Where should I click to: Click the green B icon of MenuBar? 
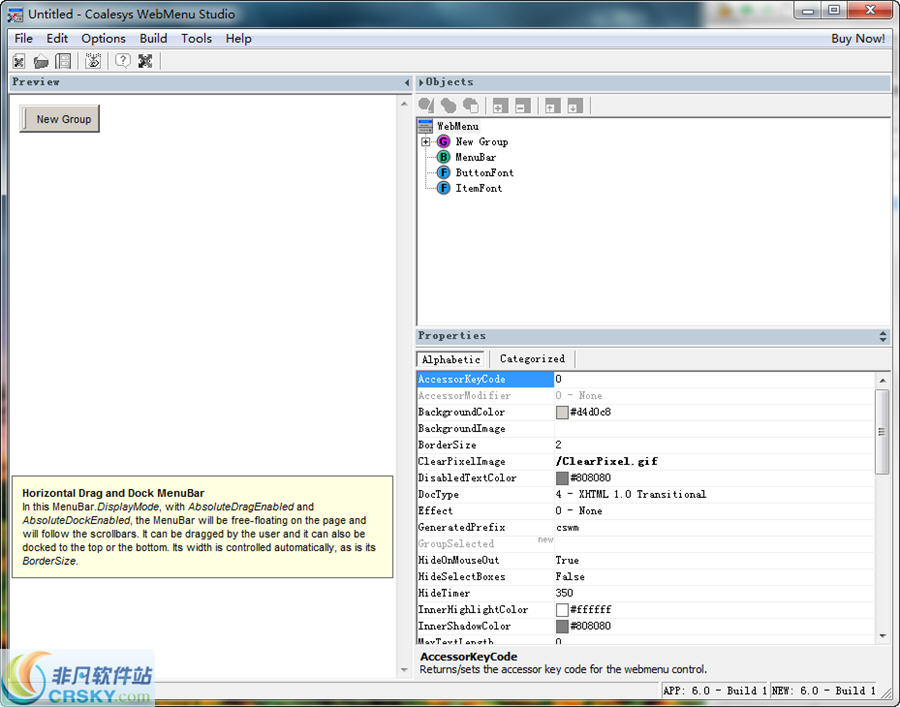point(444,157)
